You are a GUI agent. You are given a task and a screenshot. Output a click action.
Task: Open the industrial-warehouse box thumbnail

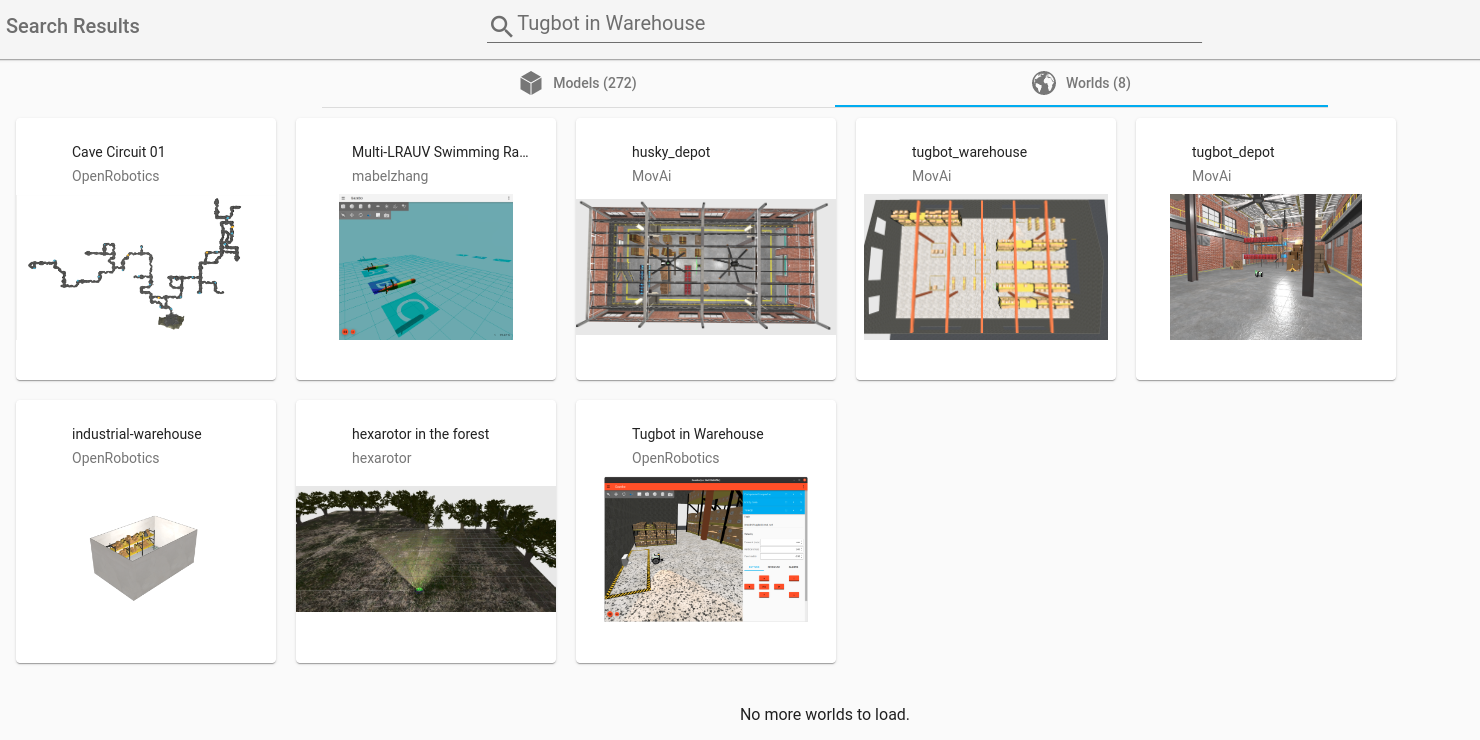(x=145, y=556)
